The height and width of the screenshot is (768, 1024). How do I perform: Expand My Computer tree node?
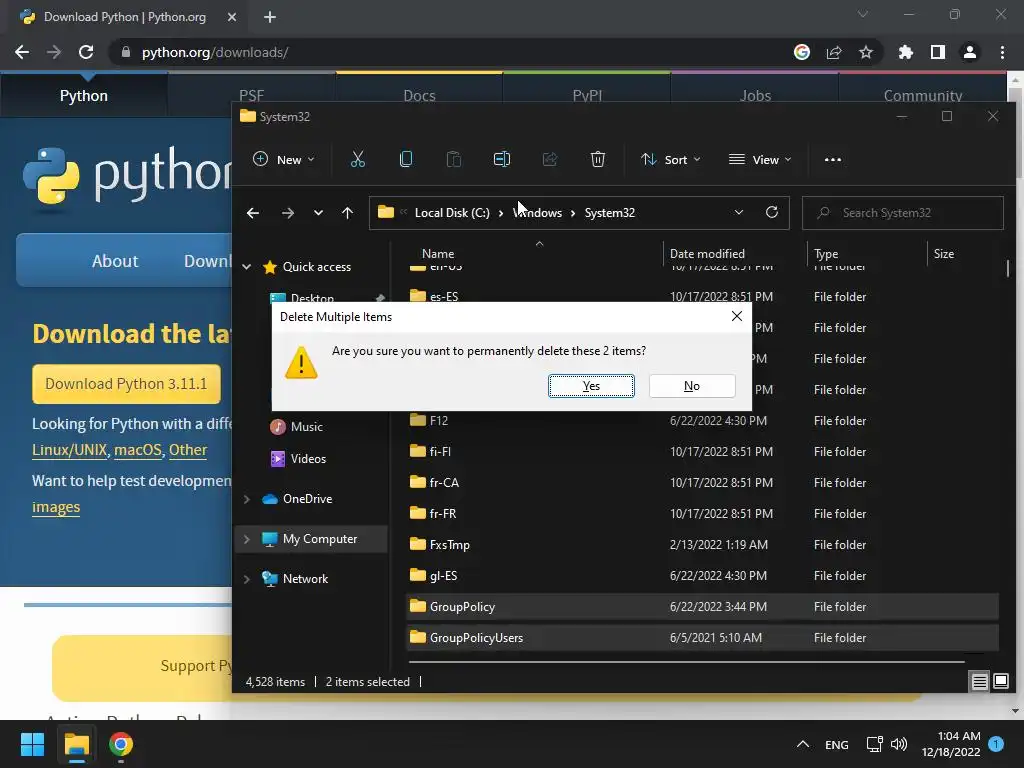[x=247, y=539]
